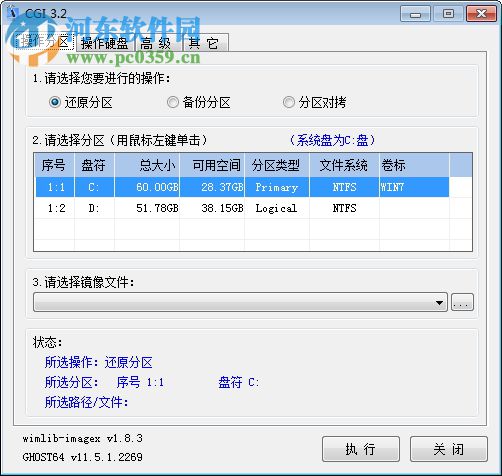Close the CGI 3.2 window via title bar X
This screenshot has width=502, height=476.
coord(481,14)
